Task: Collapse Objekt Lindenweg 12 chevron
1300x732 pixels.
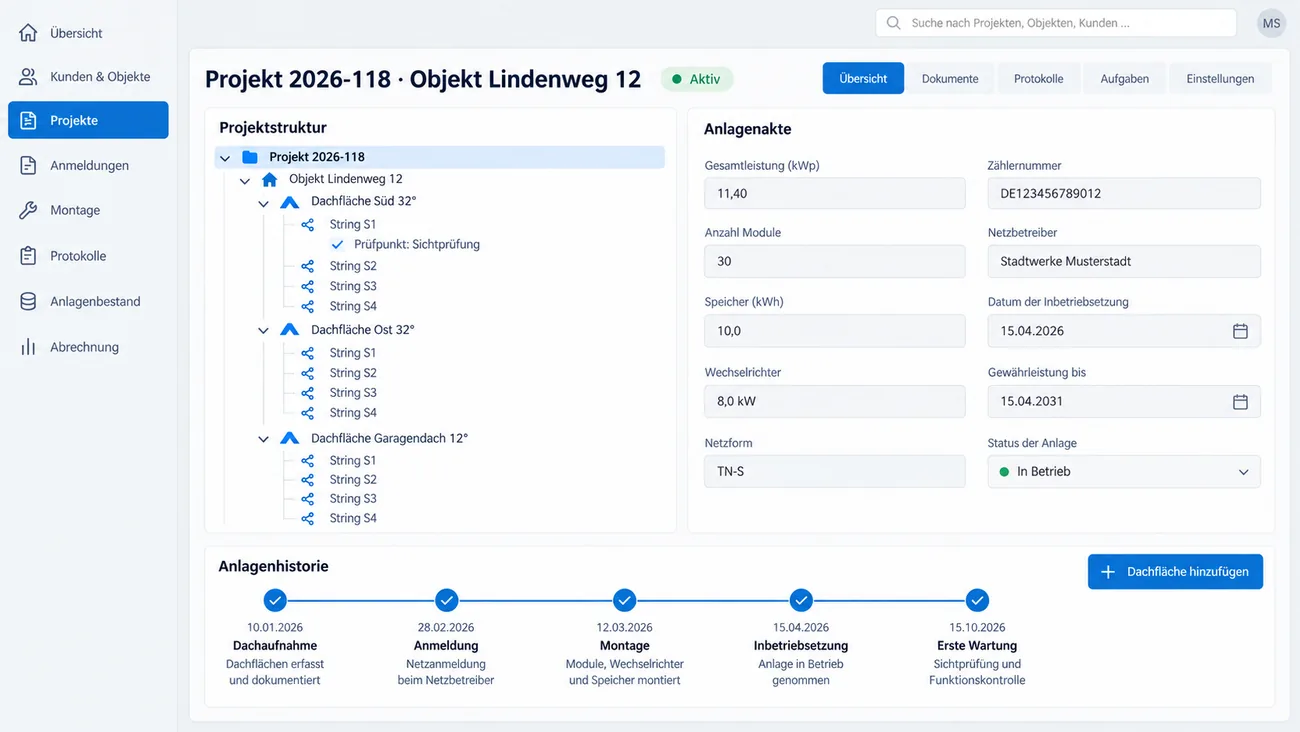Action: tap(245, 181)
